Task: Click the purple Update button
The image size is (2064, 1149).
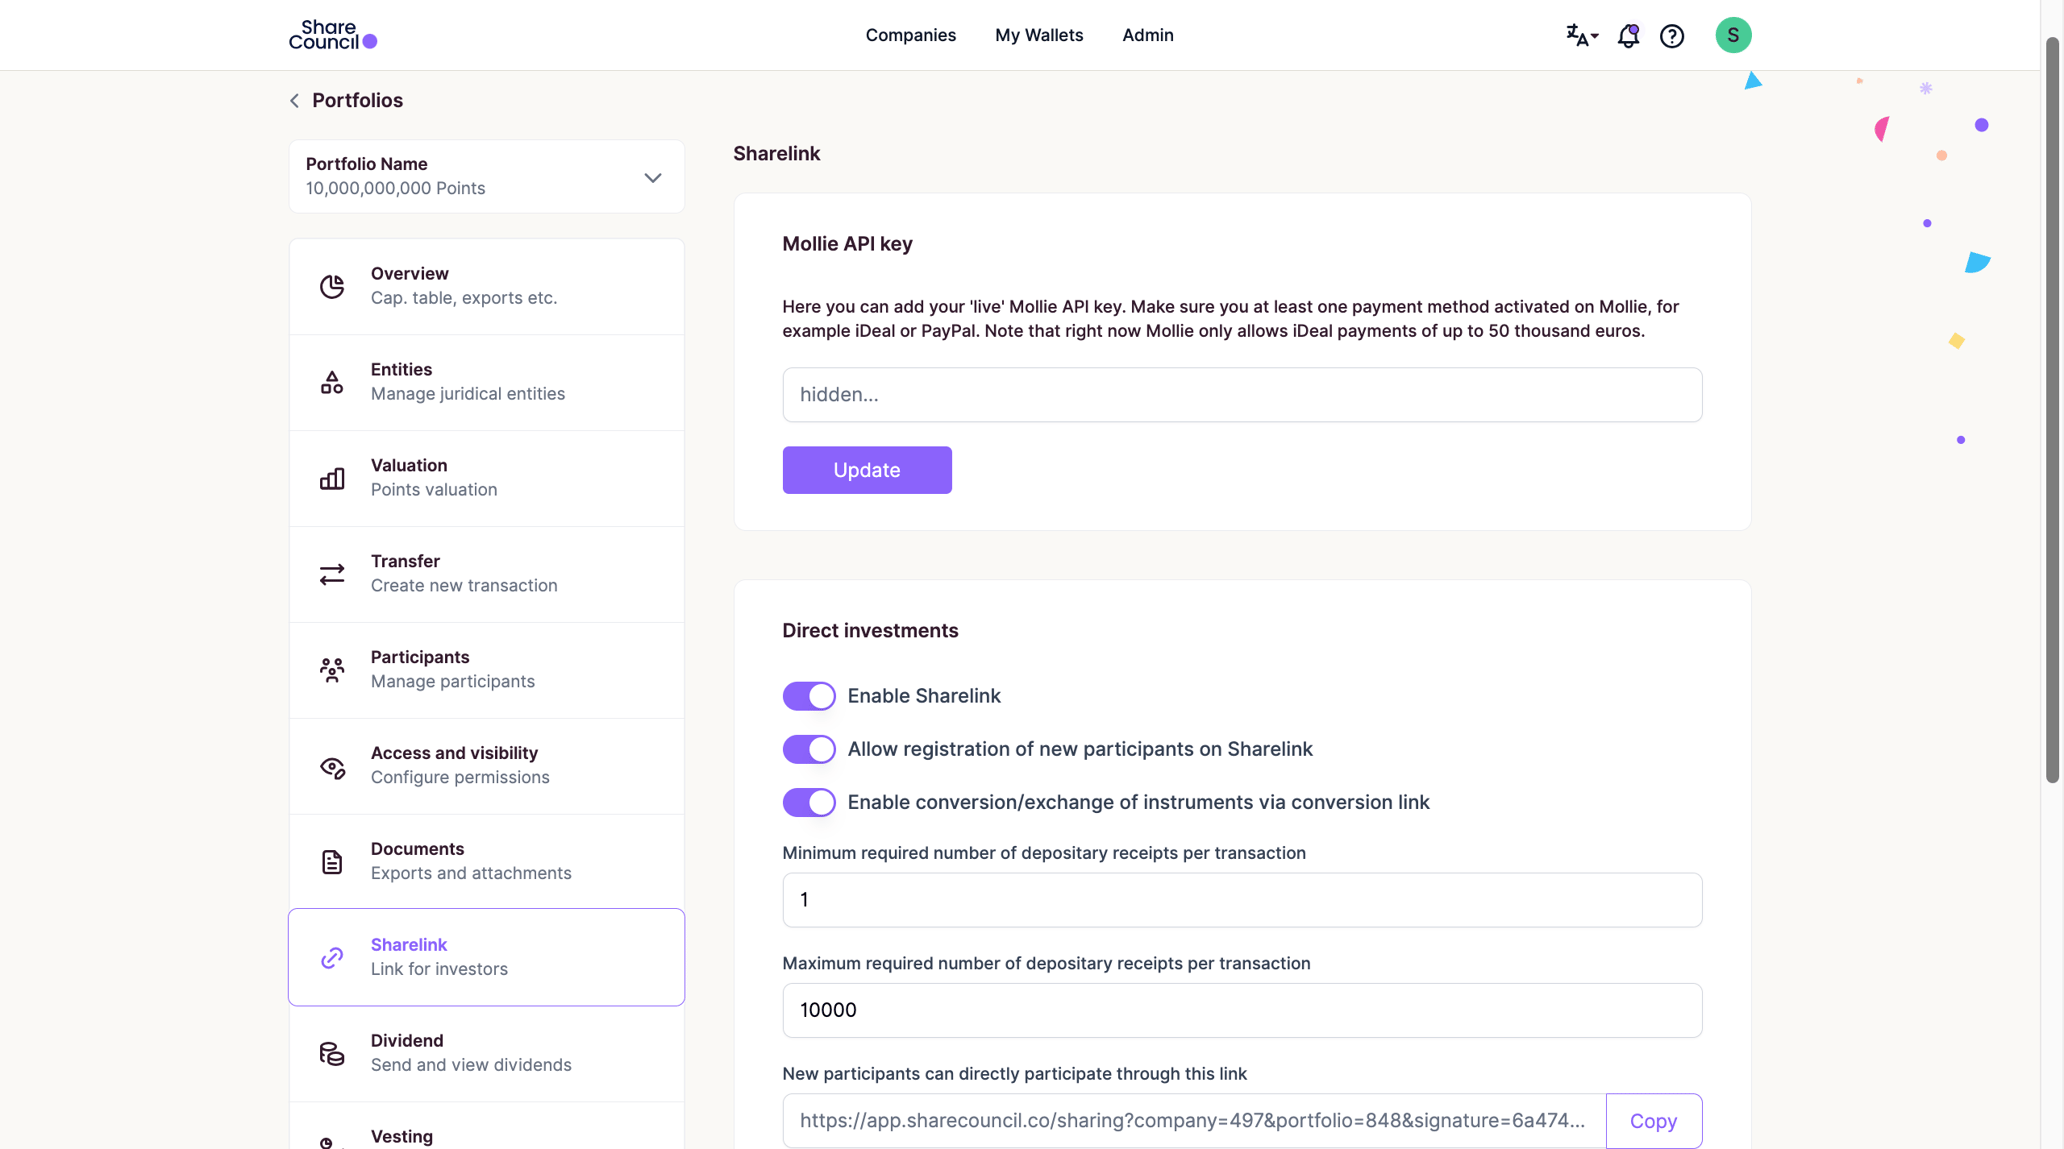Action: pyautogui.click(x=867, y=470)
